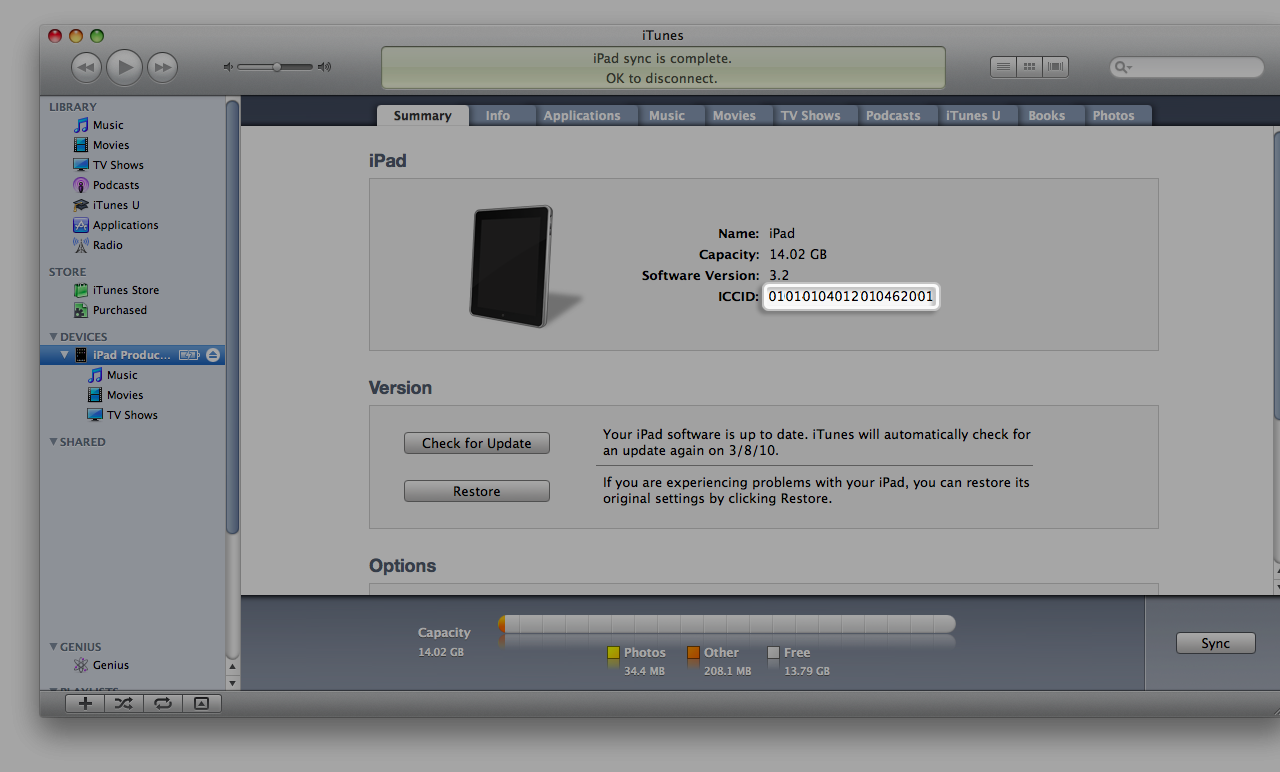This screenshot has height=772, width=1280.
Task: Adjust the volume slider knob
Action: (277, 67)
